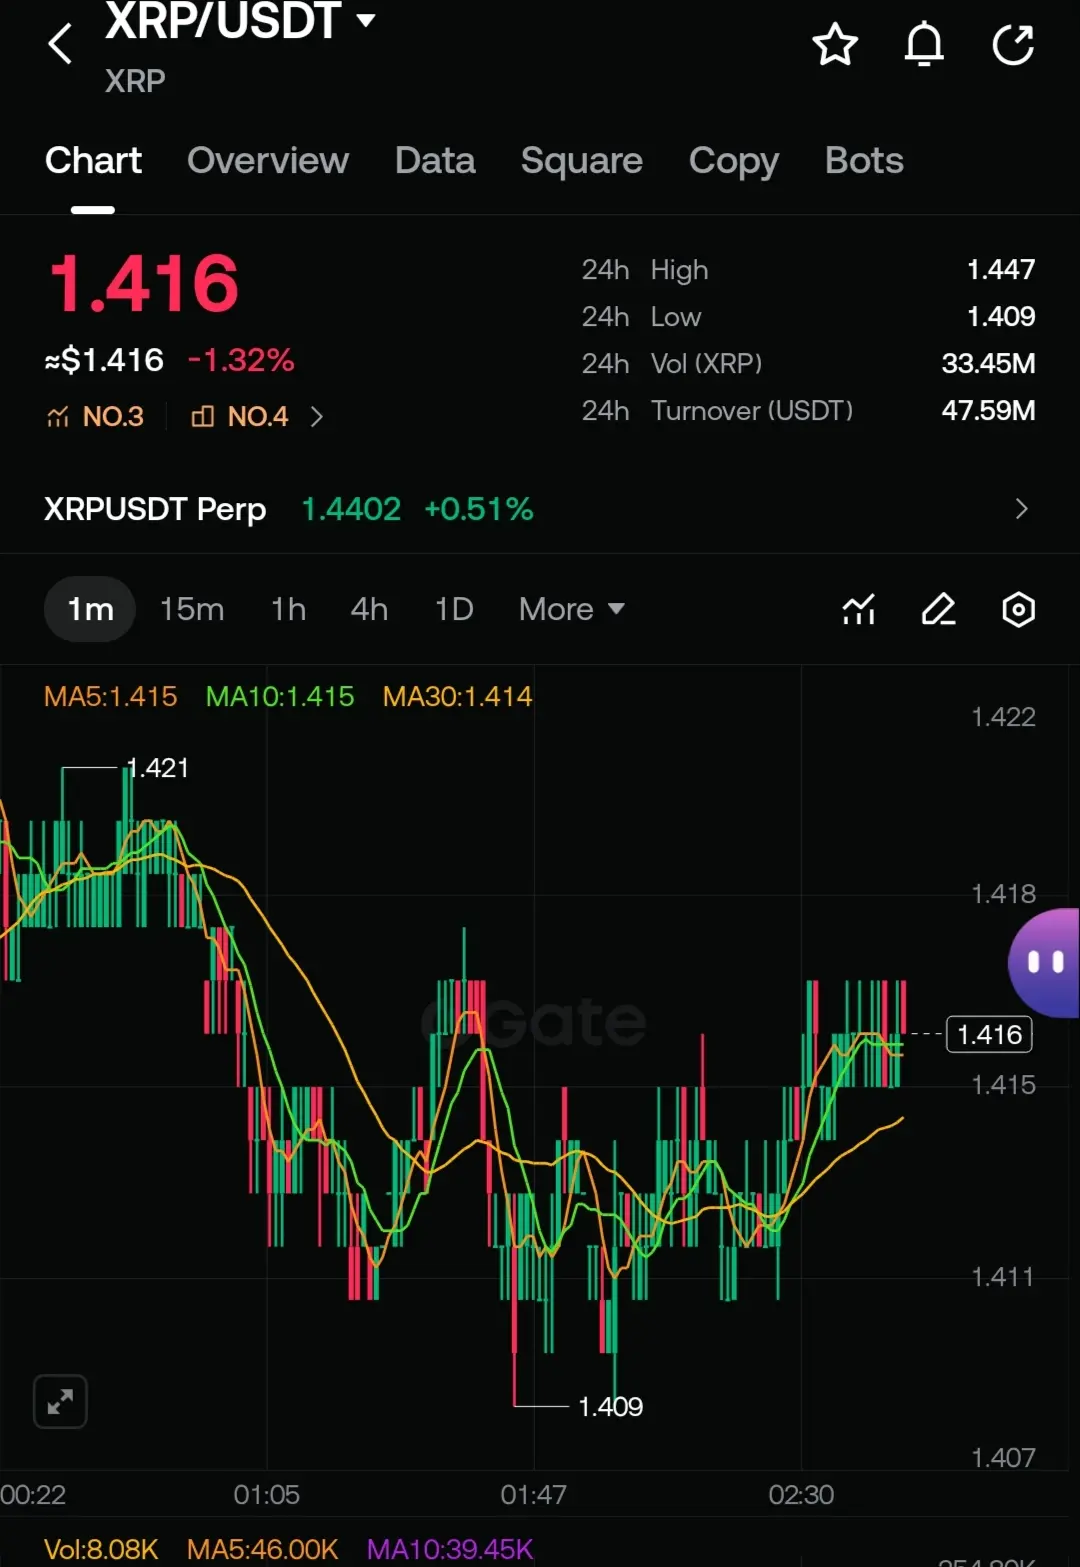
Task: Tap the volume MA5:46.00K label
Action: 263,1549
